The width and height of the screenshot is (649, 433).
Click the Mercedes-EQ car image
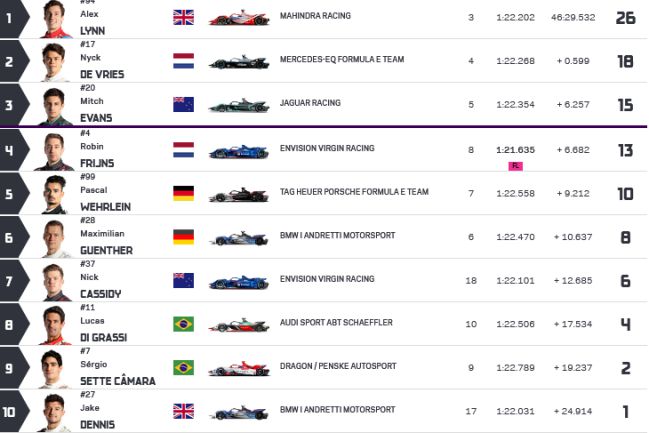239,62
